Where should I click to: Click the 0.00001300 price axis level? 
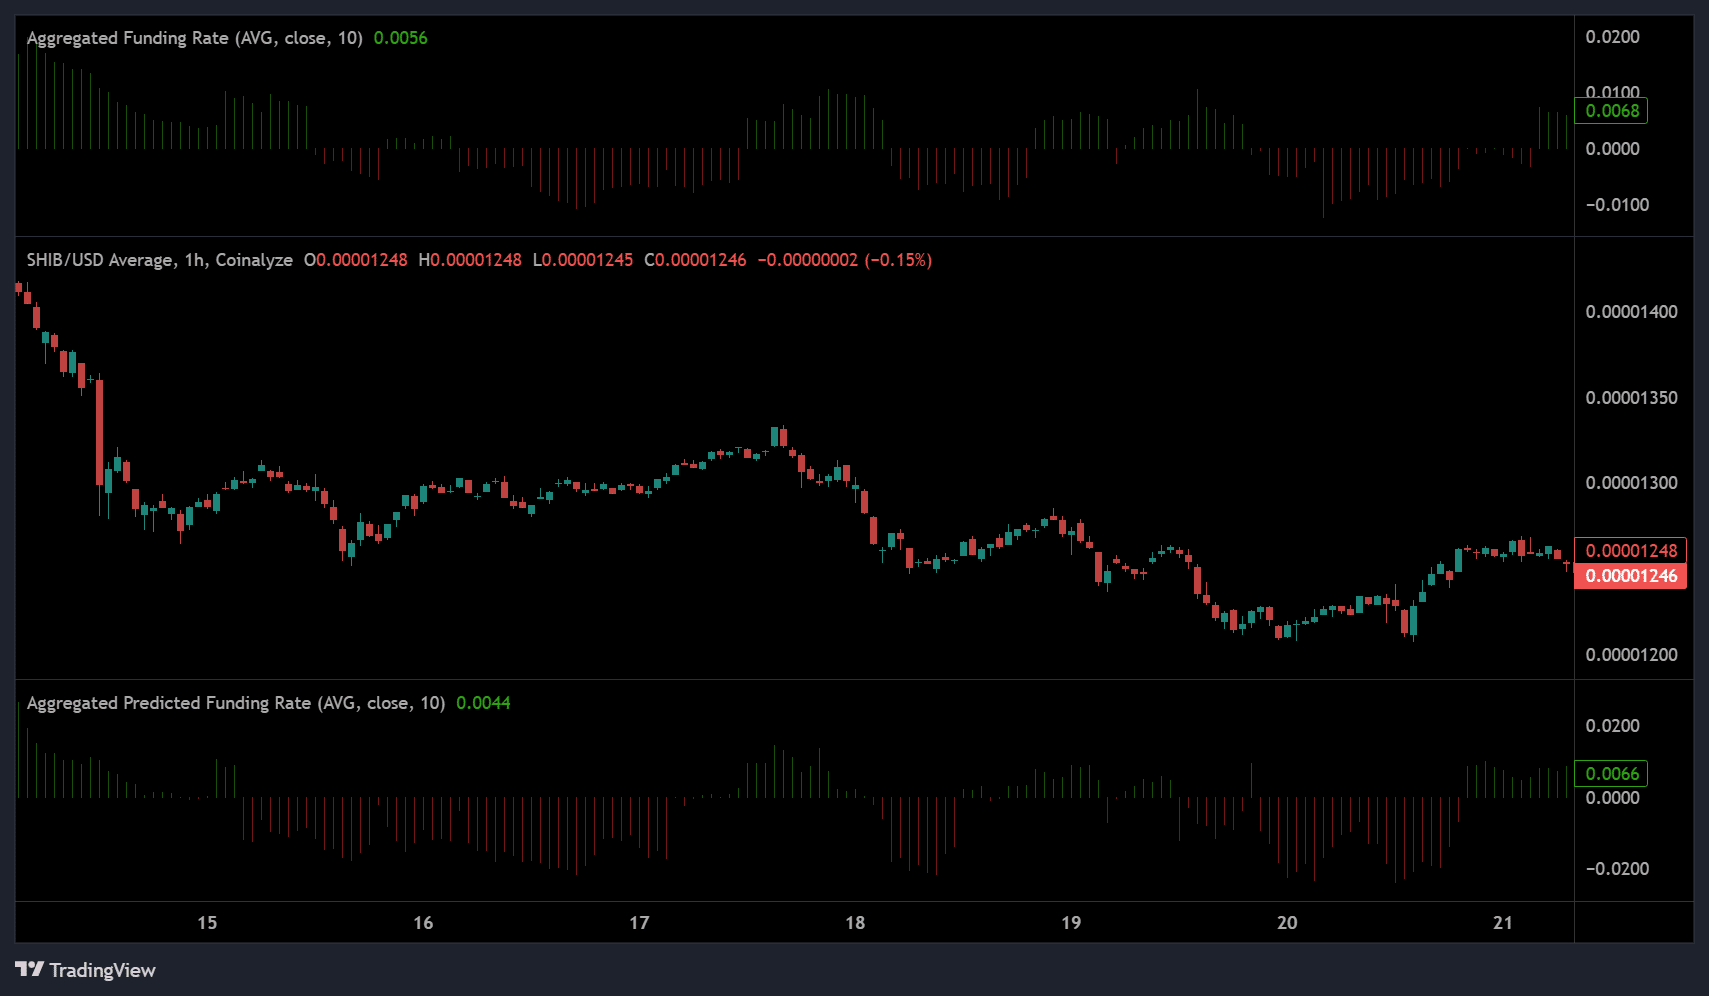[1631, 483]
